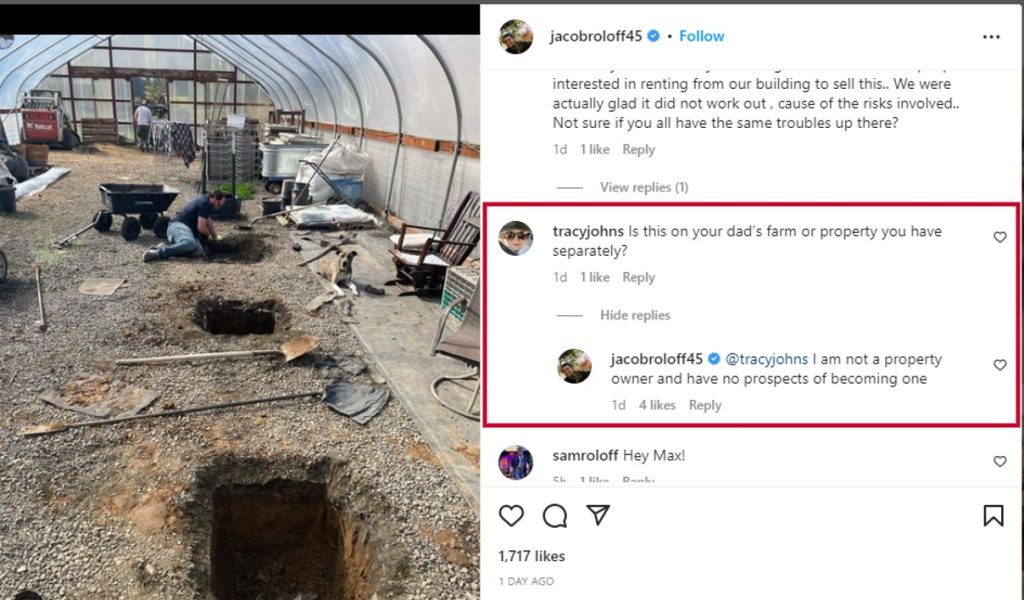Expand View replies (1)
Screen dimensions: 1024x600
643,187
